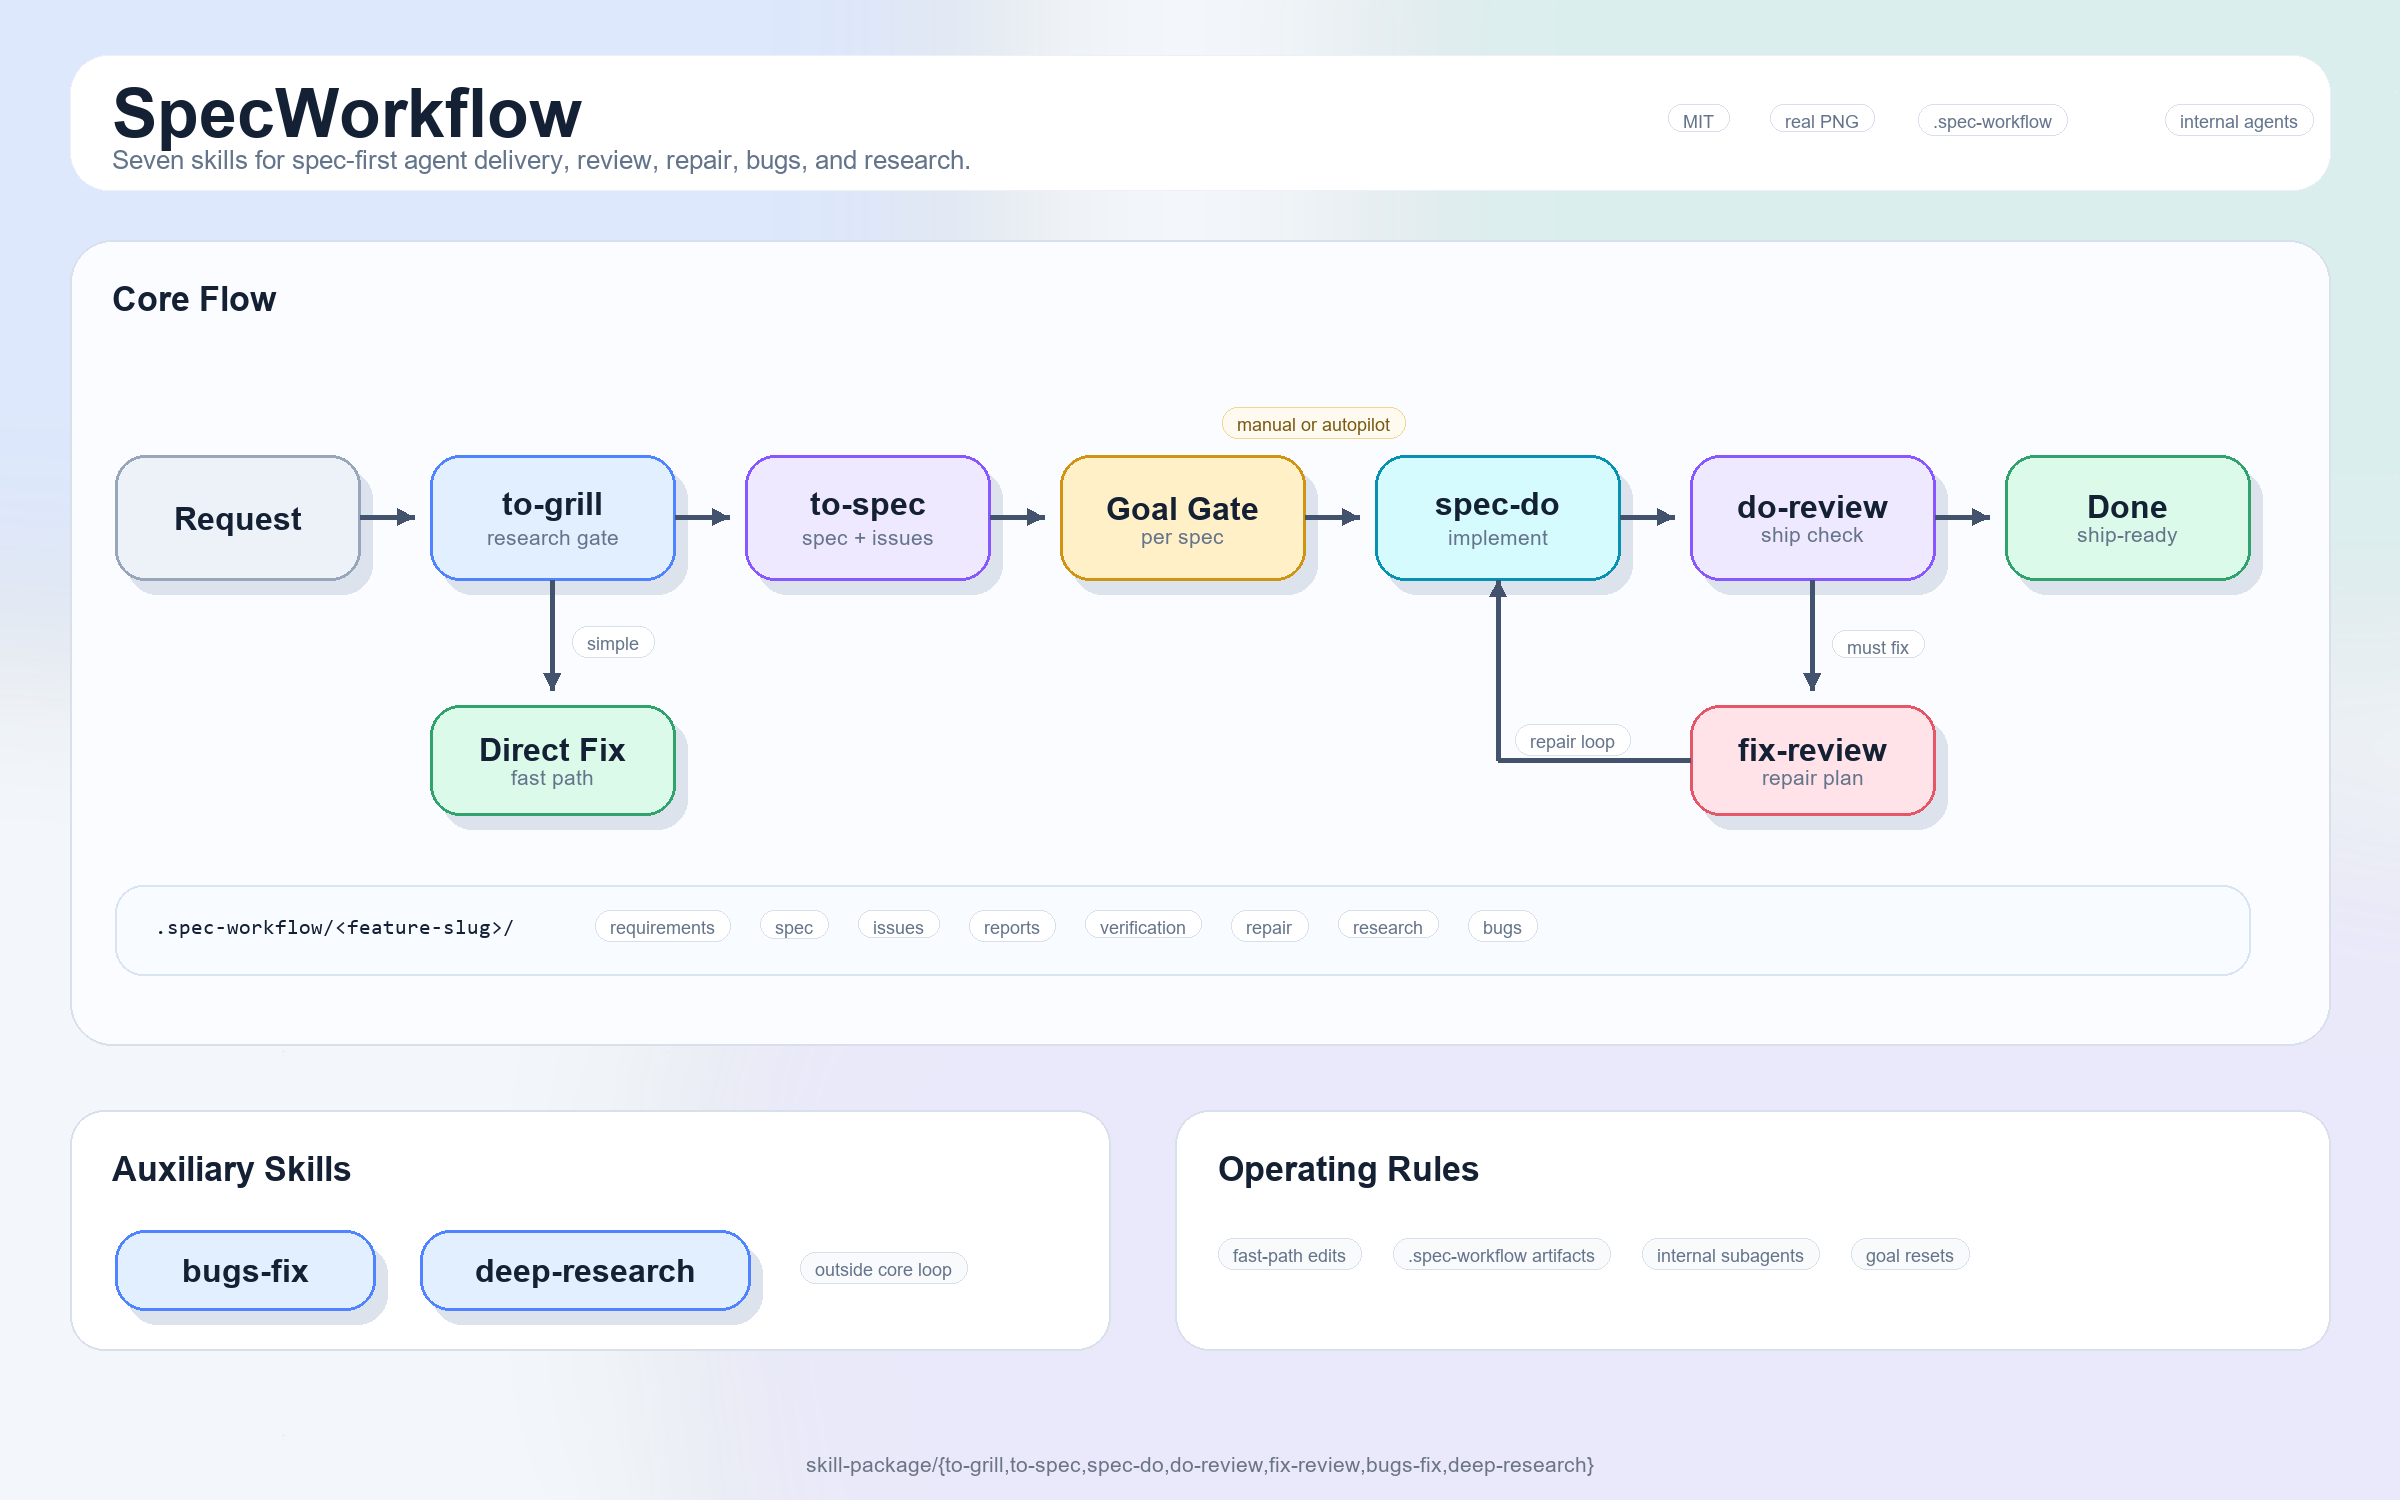2400x1500 pixels.
Task: Click the internal agents tag
Action: coord(2239,121)
